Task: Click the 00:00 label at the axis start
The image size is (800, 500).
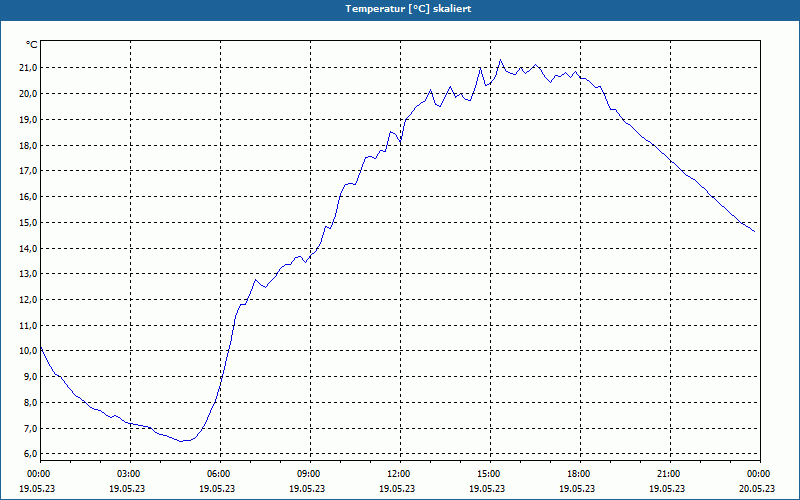Action: 40,474
